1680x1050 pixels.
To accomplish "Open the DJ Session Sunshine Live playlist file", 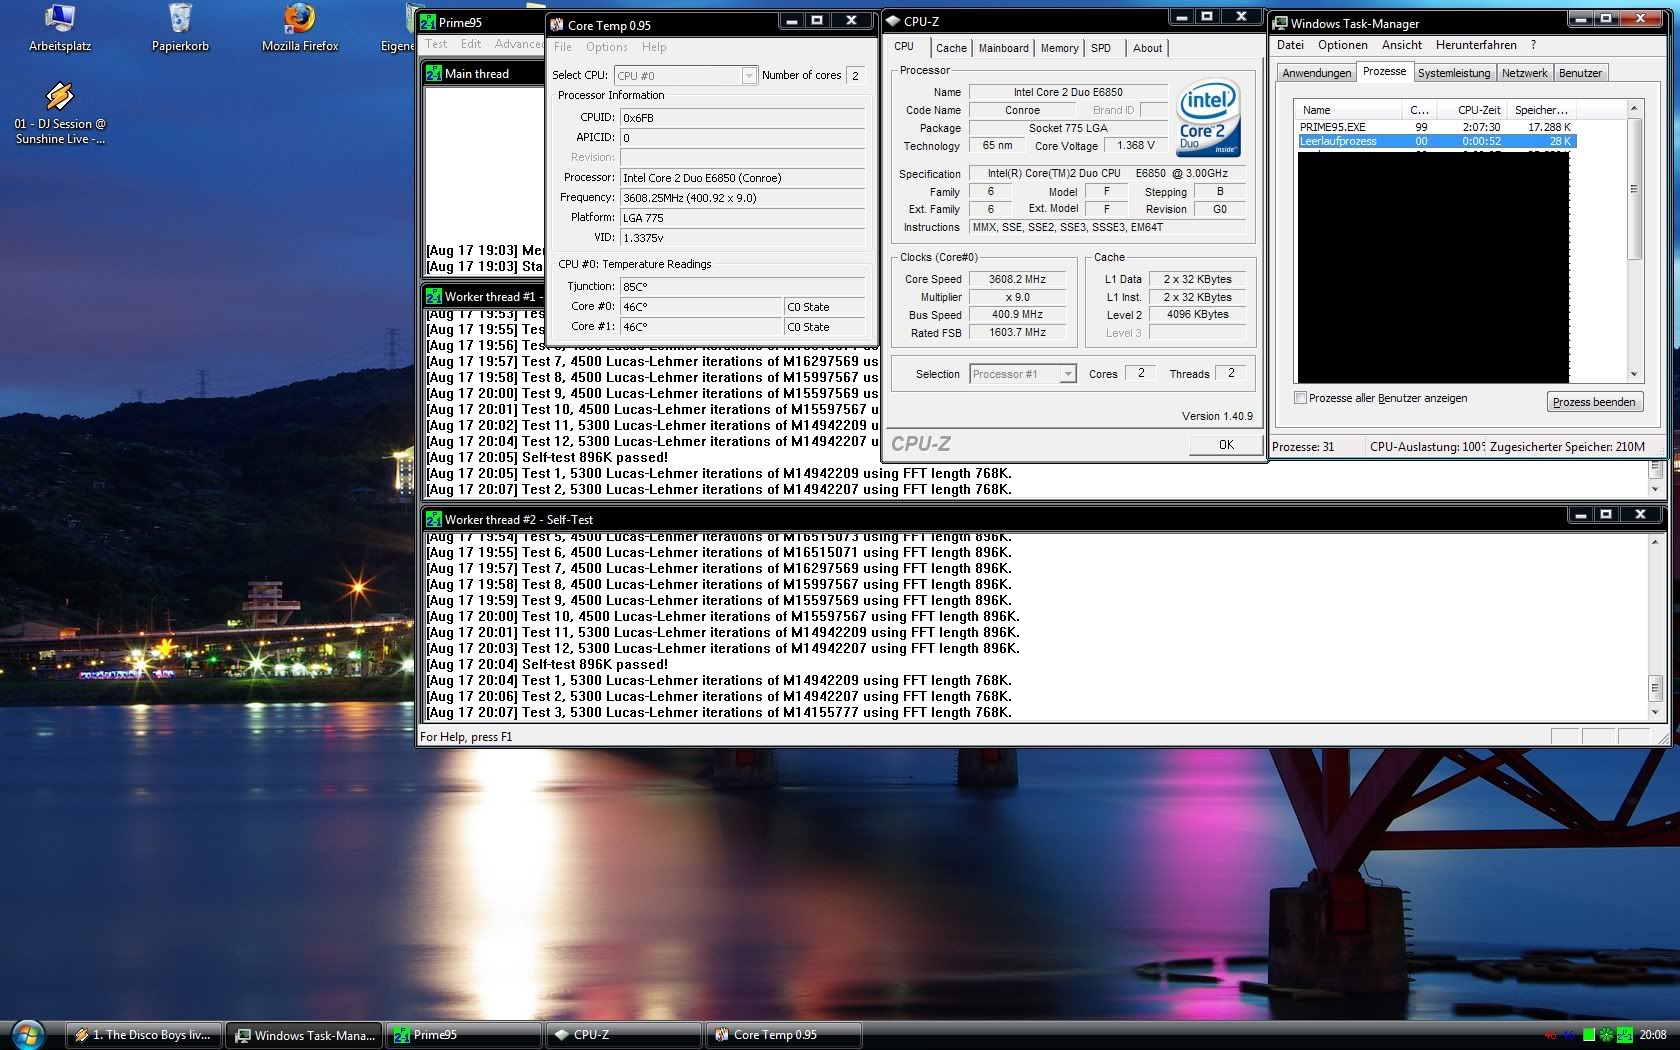I will (x=60, y=113).
